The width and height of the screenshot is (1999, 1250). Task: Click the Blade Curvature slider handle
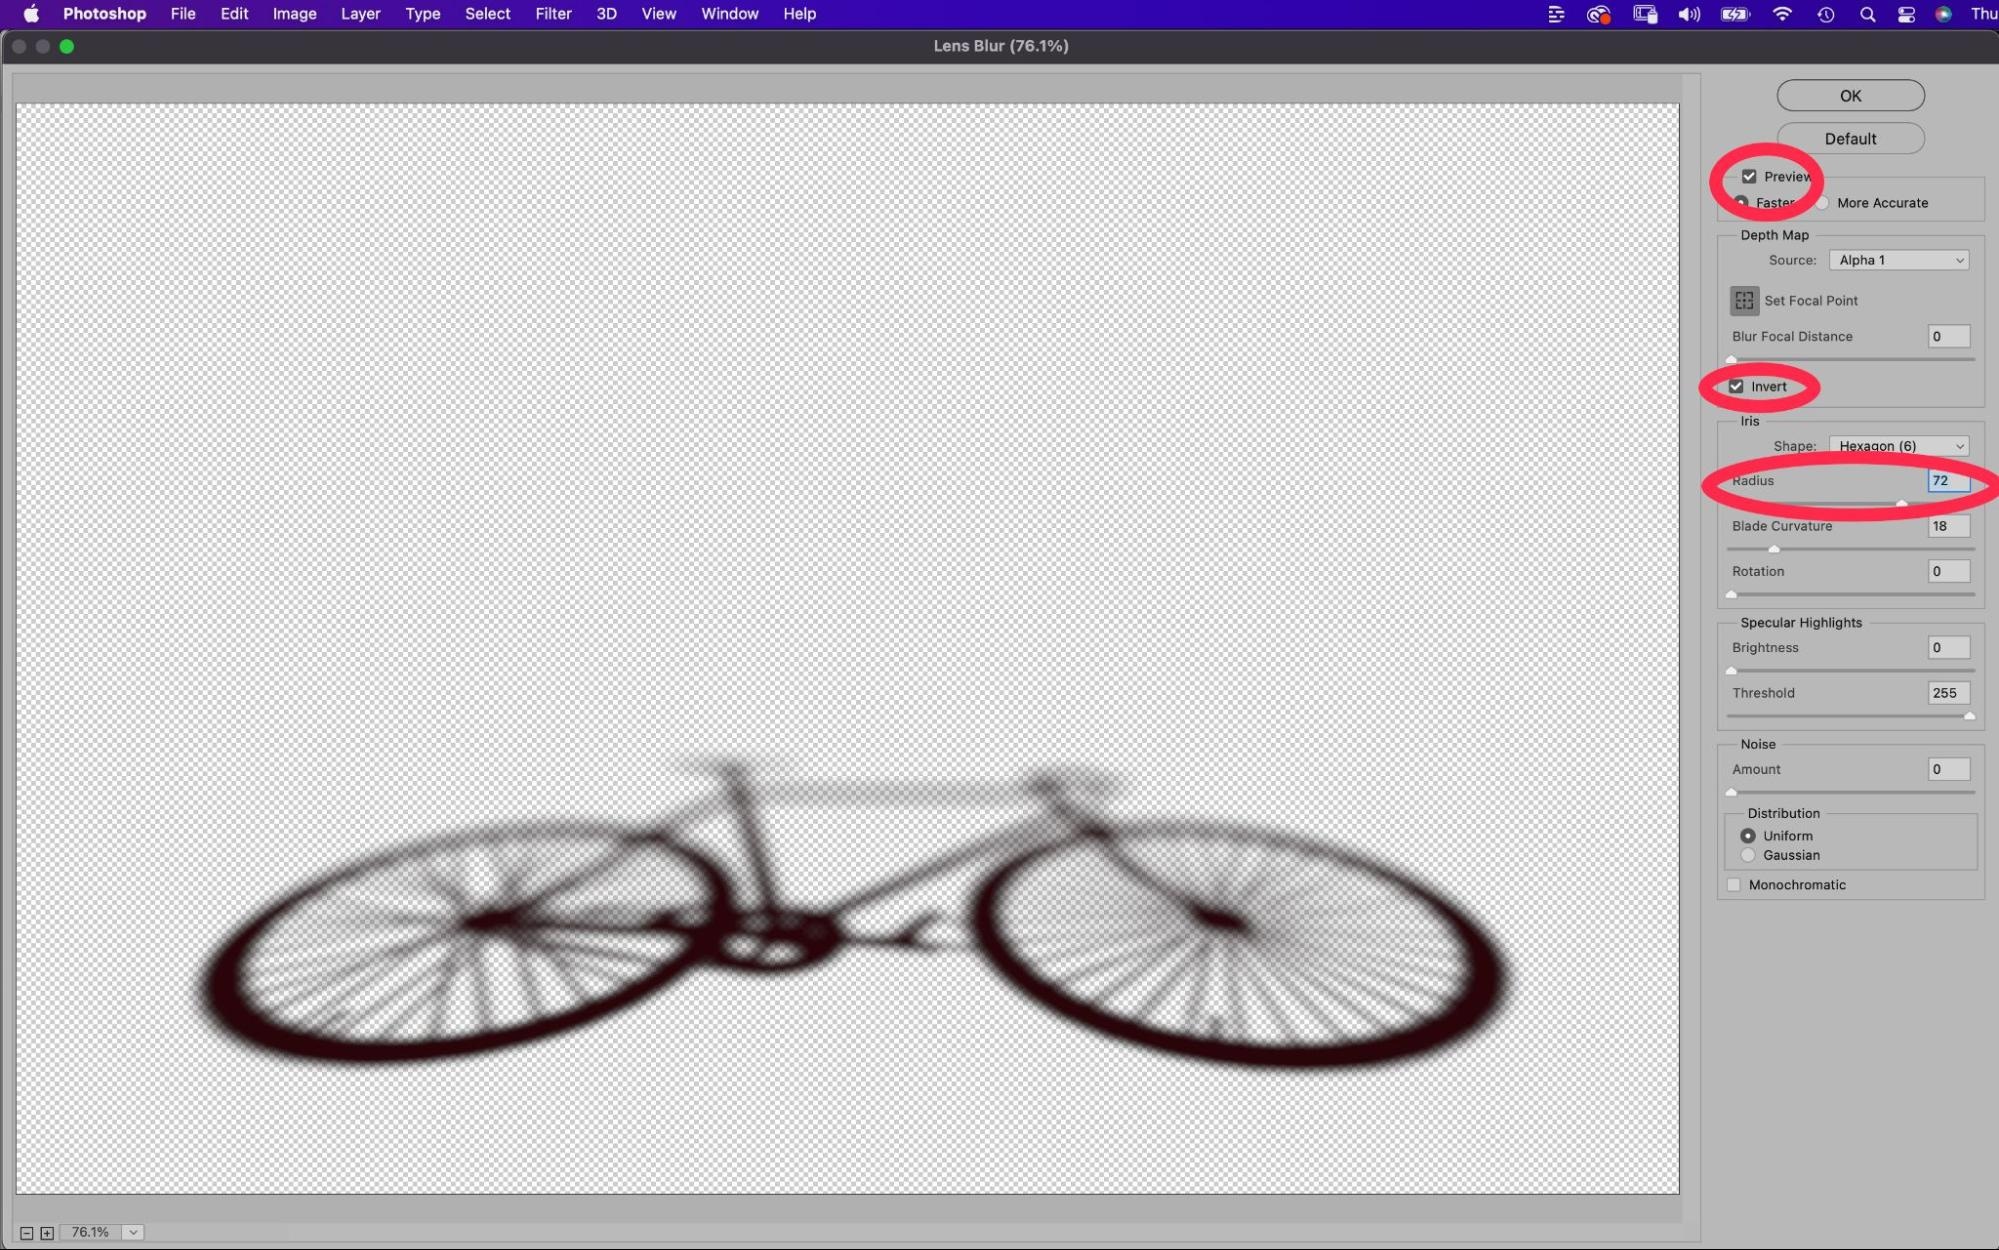1774,549
